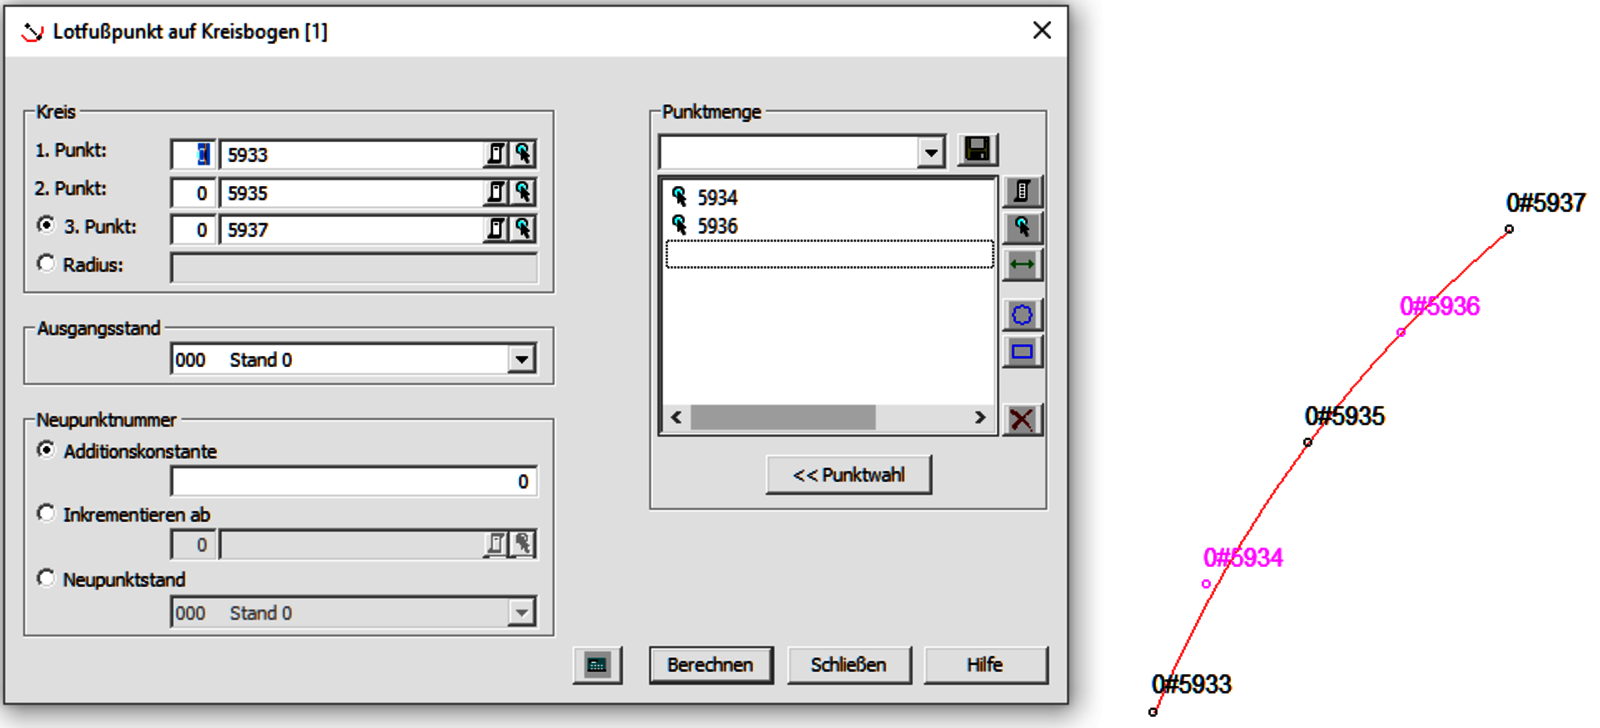The height and width of the screenshot is (728, 1600).
Task: Open the Punktmenge combo box dropdown
Action: point(931,153)
